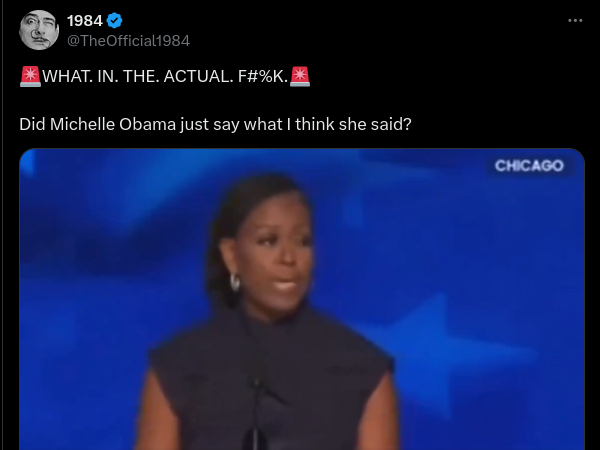
Task: Click the blue verified badge
Action: point(114,20)
